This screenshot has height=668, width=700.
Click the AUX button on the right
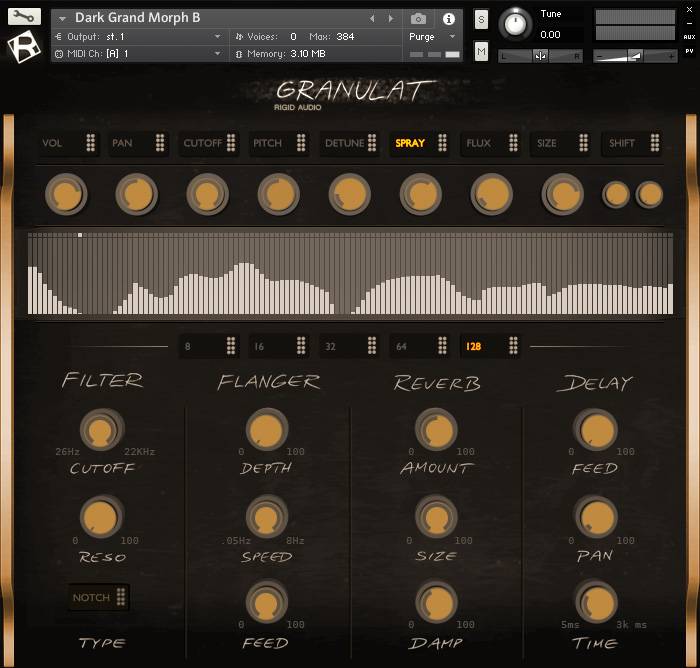[689, 37]
